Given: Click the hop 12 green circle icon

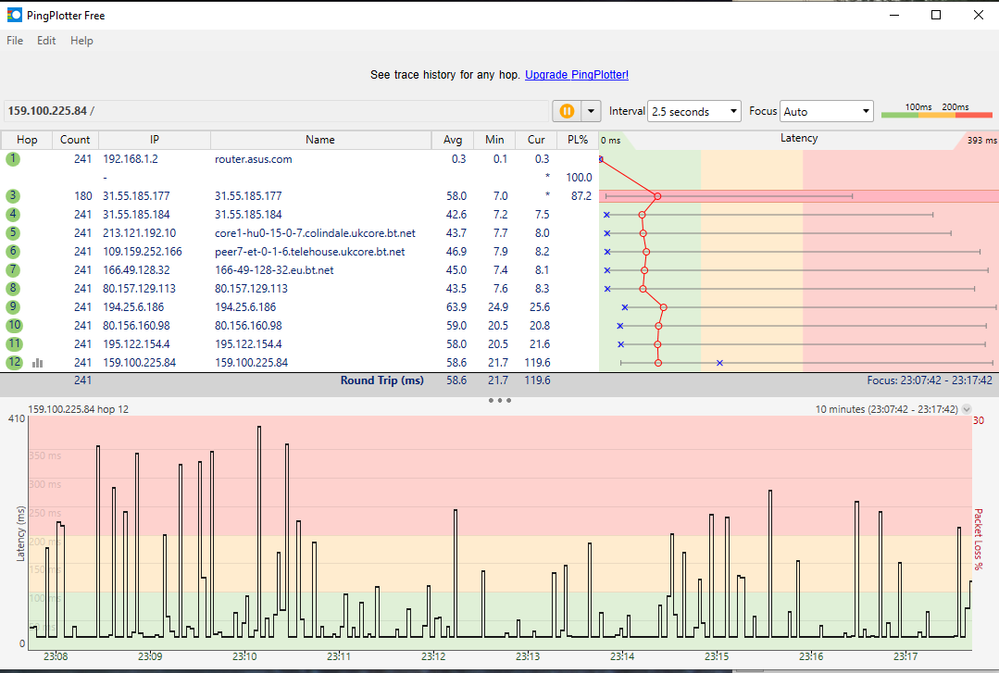Looking at the screenshot, I should [13, 362].
